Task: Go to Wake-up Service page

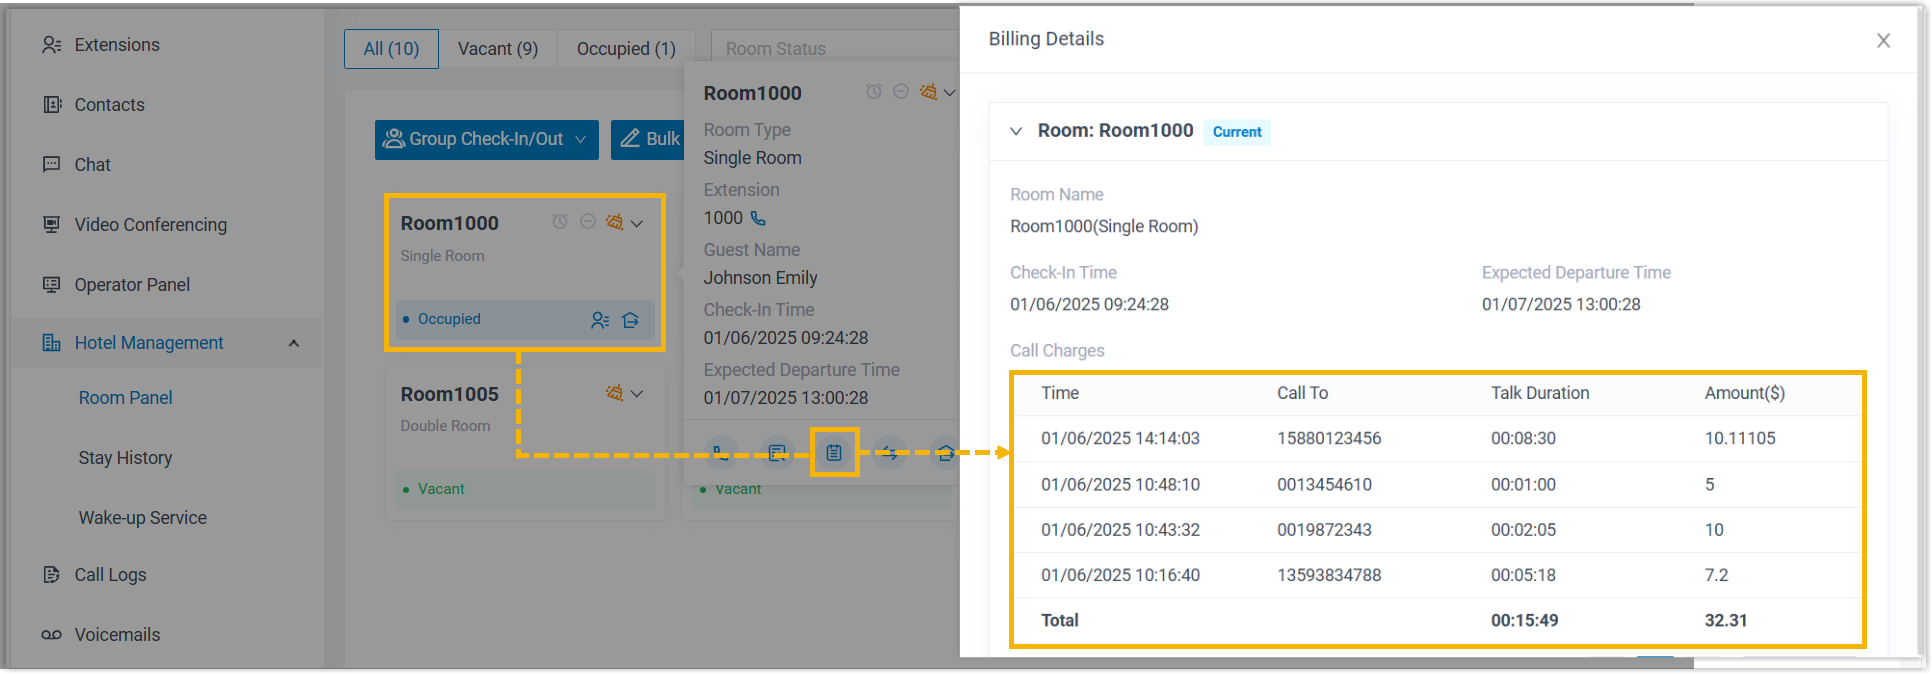Action: click(x=142, y=517)
